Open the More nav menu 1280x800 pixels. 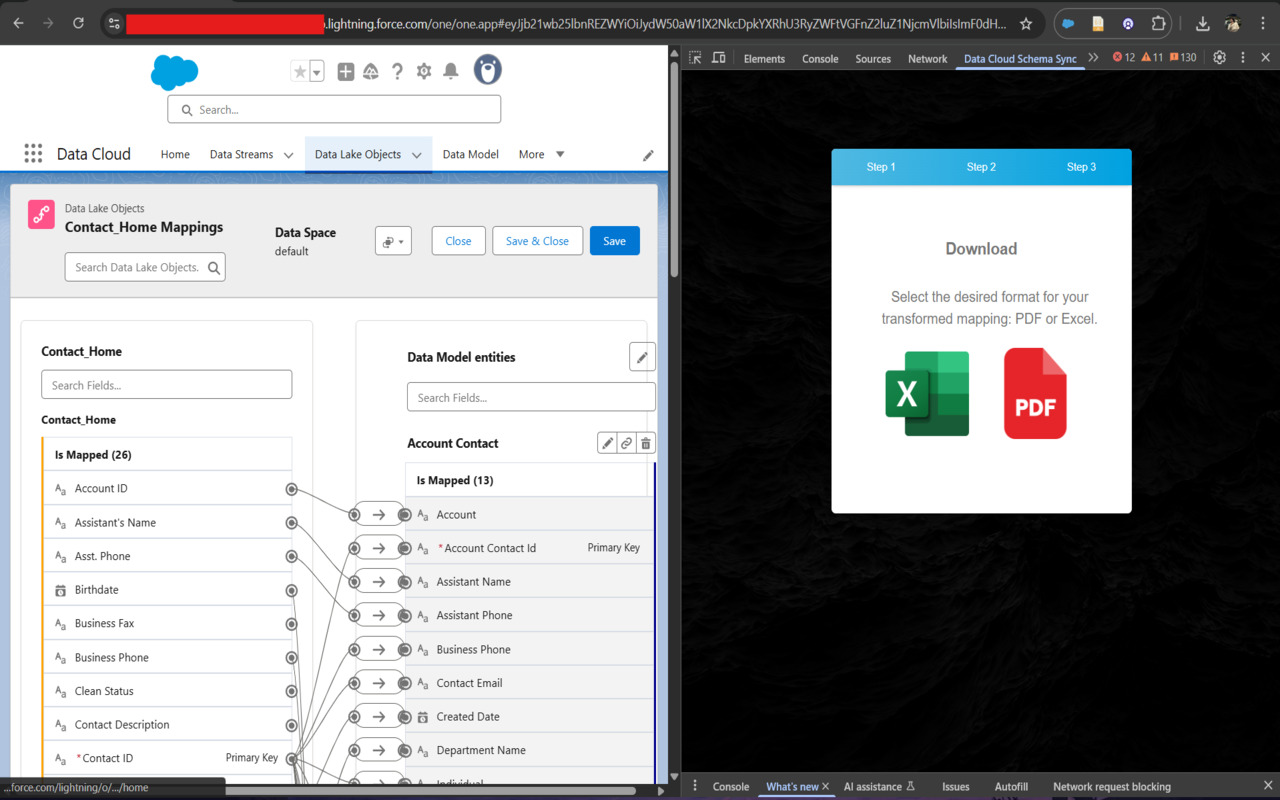tap(541, 154)
